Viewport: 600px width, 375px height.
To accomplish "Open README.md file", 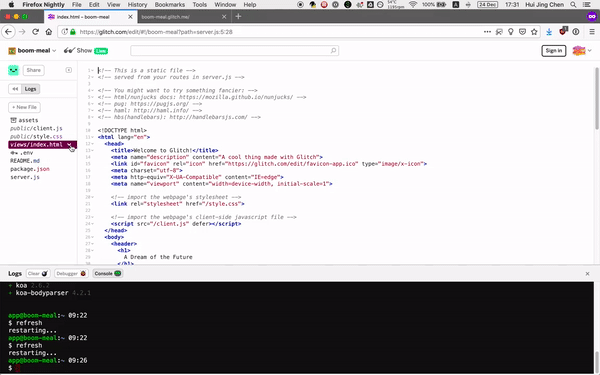I will point(25,161).
